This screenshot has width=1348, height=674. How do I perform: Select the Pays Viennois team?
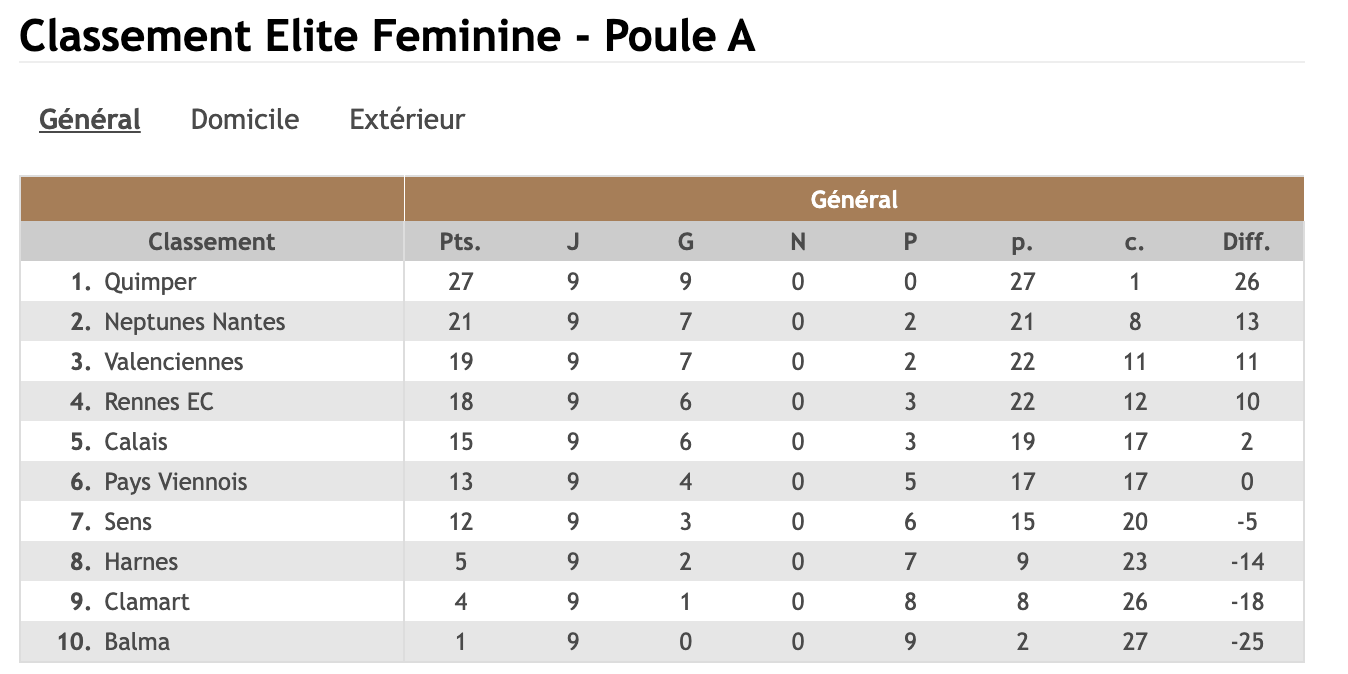(175, 482)
